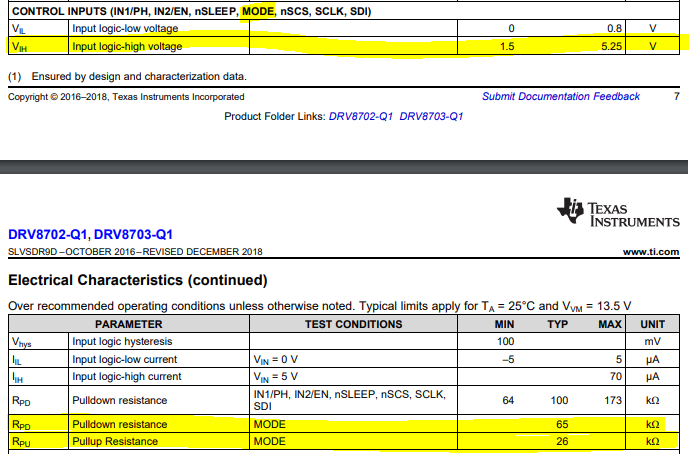689x454 pixels.
Task: Click the 'VIN = 5 V' test condition
Action: pos(276,377)
